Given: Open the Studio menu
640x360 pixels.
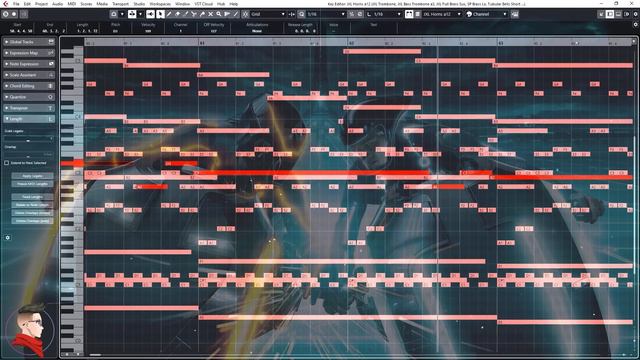Looking at the screenshot, I should click(139, 4).
